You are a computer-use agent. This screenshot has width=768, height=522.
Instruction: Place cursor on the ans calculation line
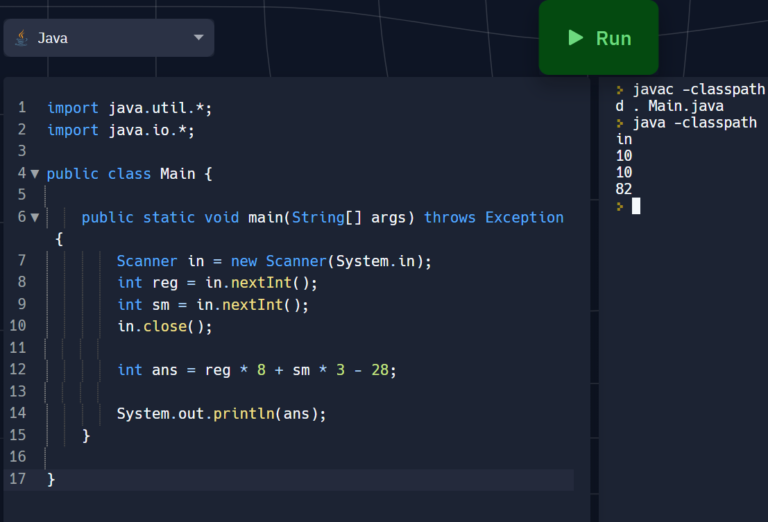(x=256, y=369)
